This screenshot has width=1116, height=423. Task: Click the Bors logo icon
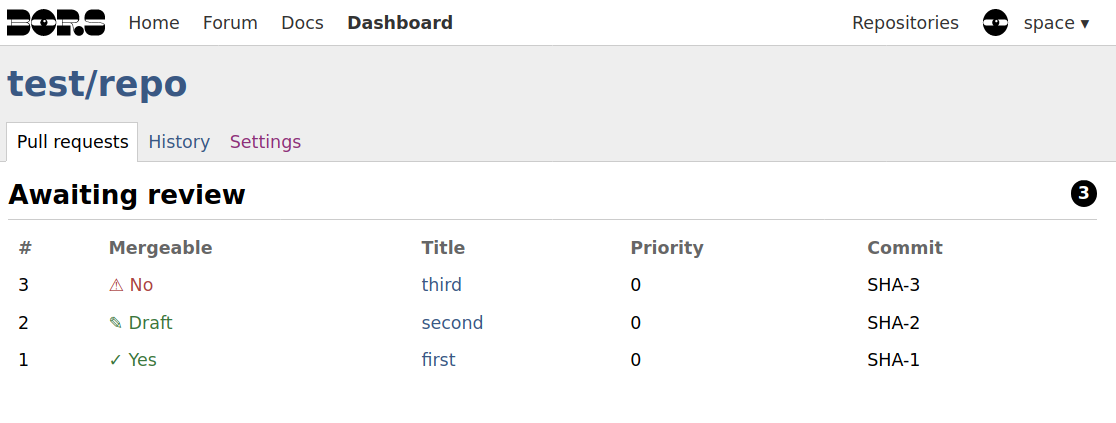click(56, 23)
